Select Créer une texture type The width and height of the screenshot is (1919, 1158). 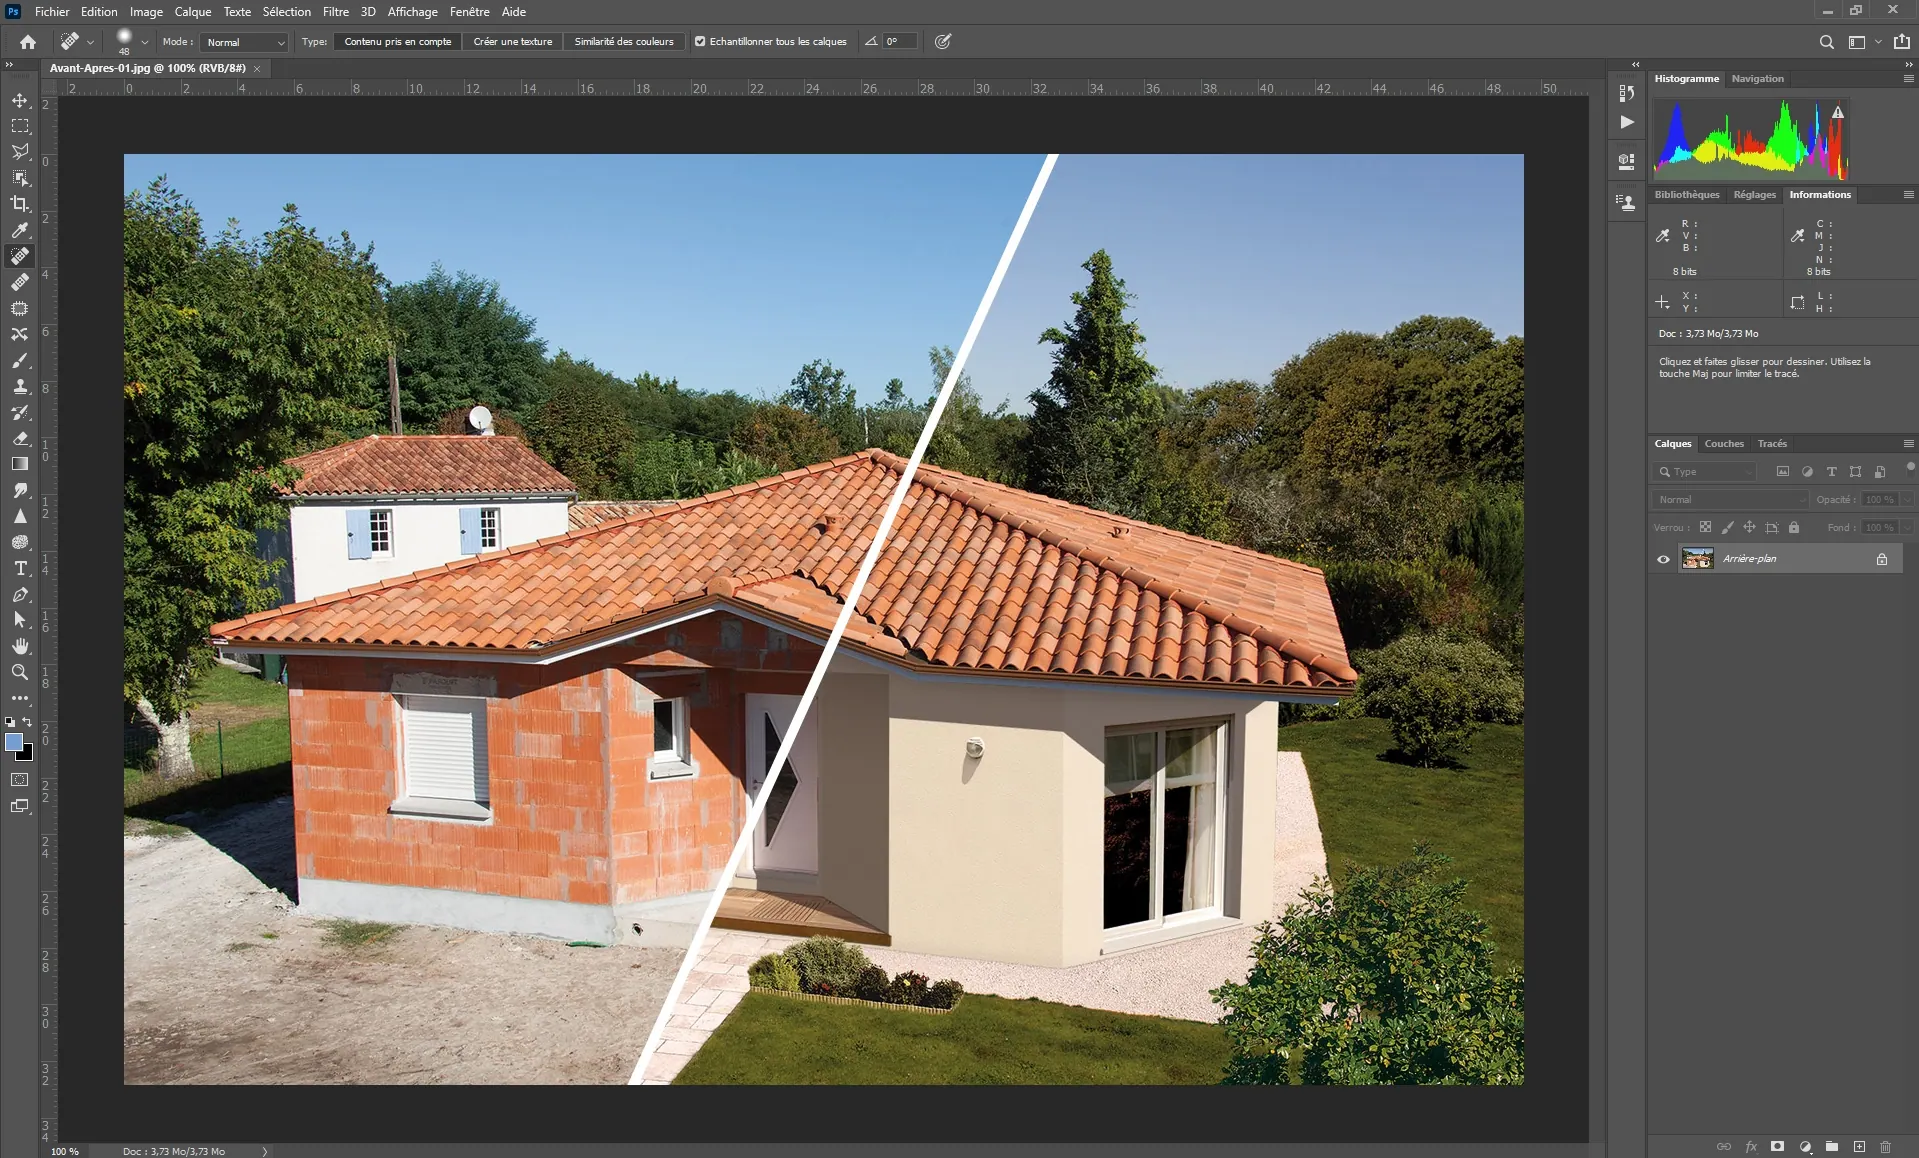point(513,42)
